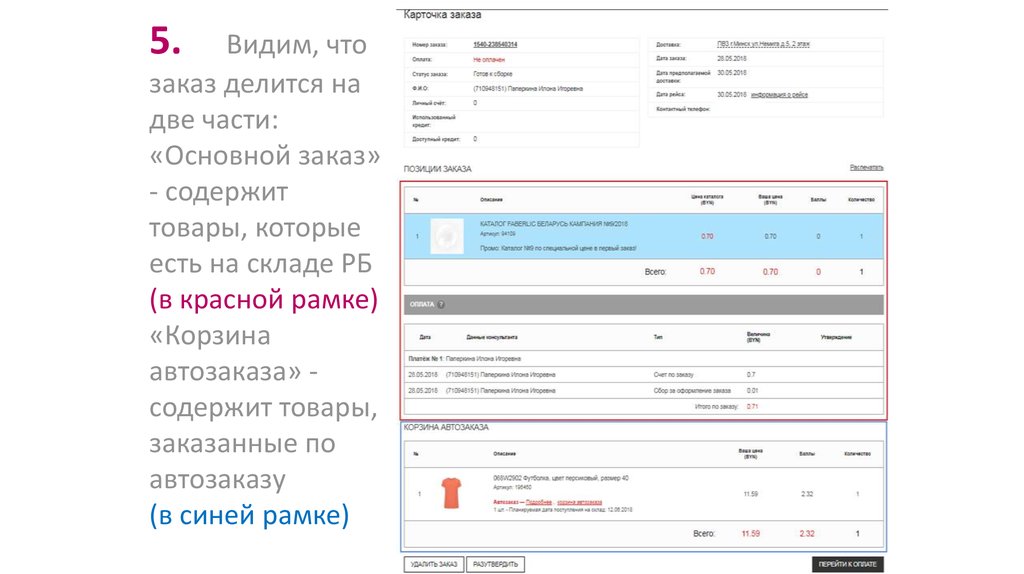The image size is (1024, 574).
Task: Click the УДАЛИТЬ ЗАКАЗ button
Action: click(x=434, y=564)
